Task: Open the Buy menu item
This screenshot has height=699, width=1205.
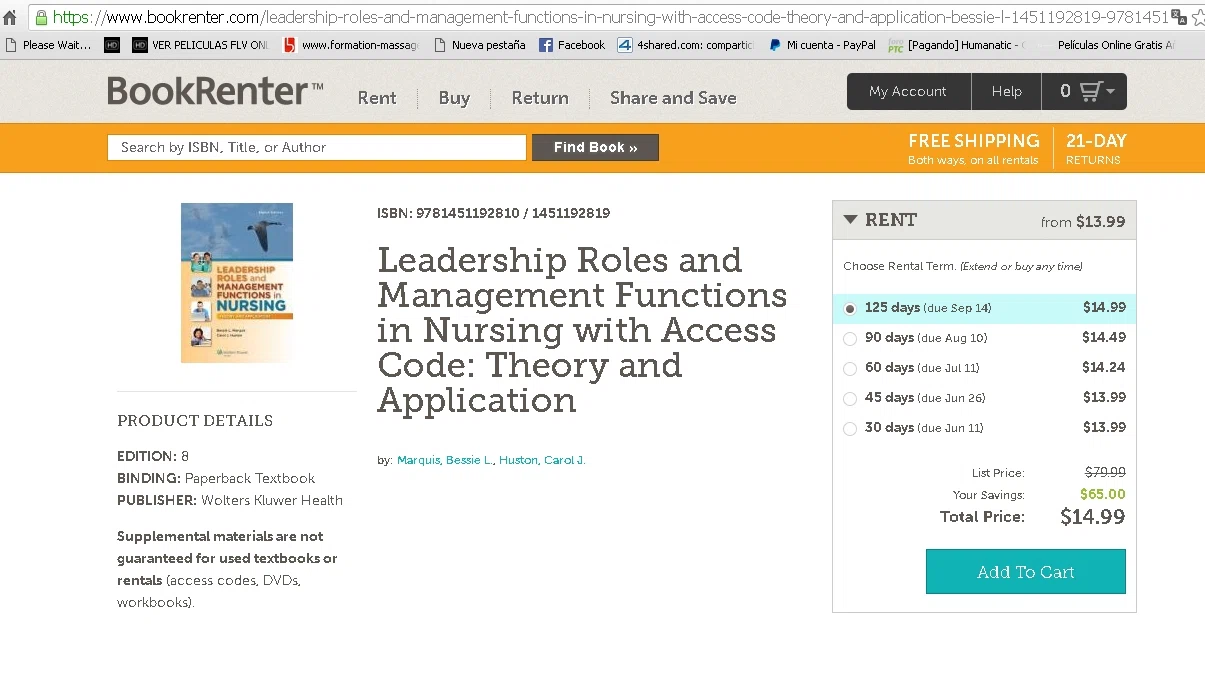Action: [x=454, y=98]
